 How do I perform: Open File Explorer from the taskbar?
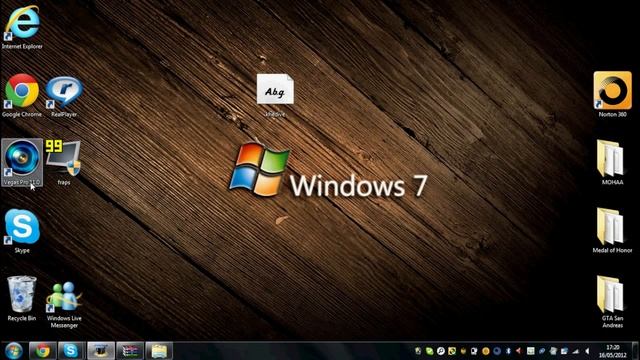159,351
